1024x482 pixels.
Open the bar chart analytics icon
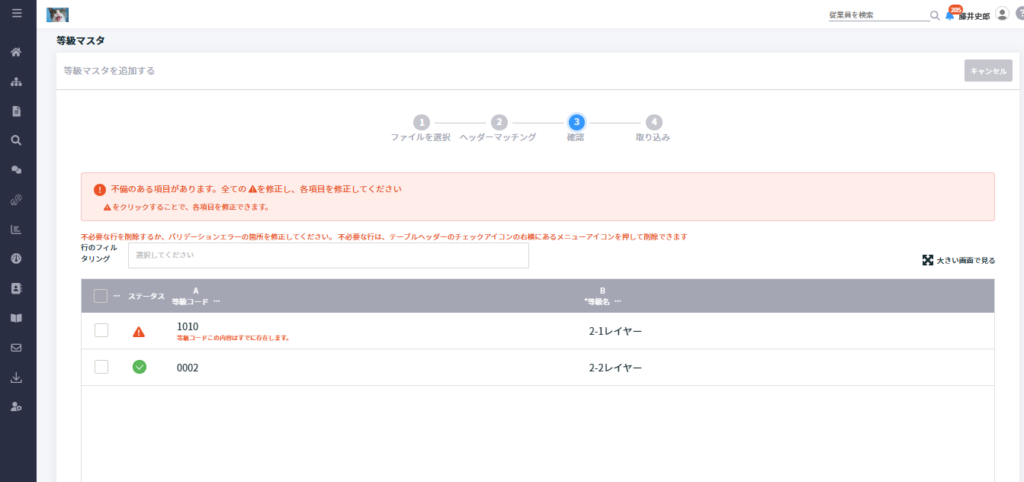pyautogui.click(x=17, y=229)
